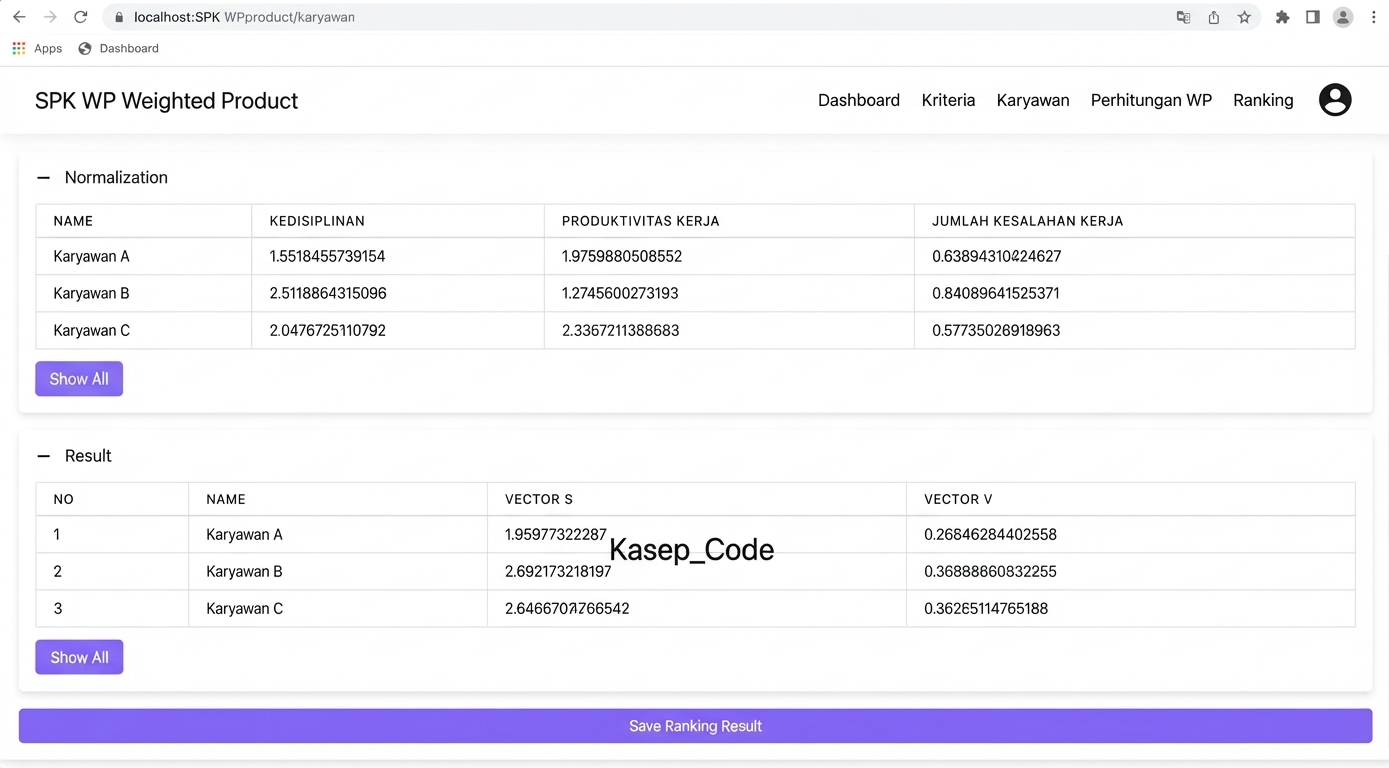Click the SPK WP Weighted Product title
This screenshot has height=768, width=1389.
[166, 101]
